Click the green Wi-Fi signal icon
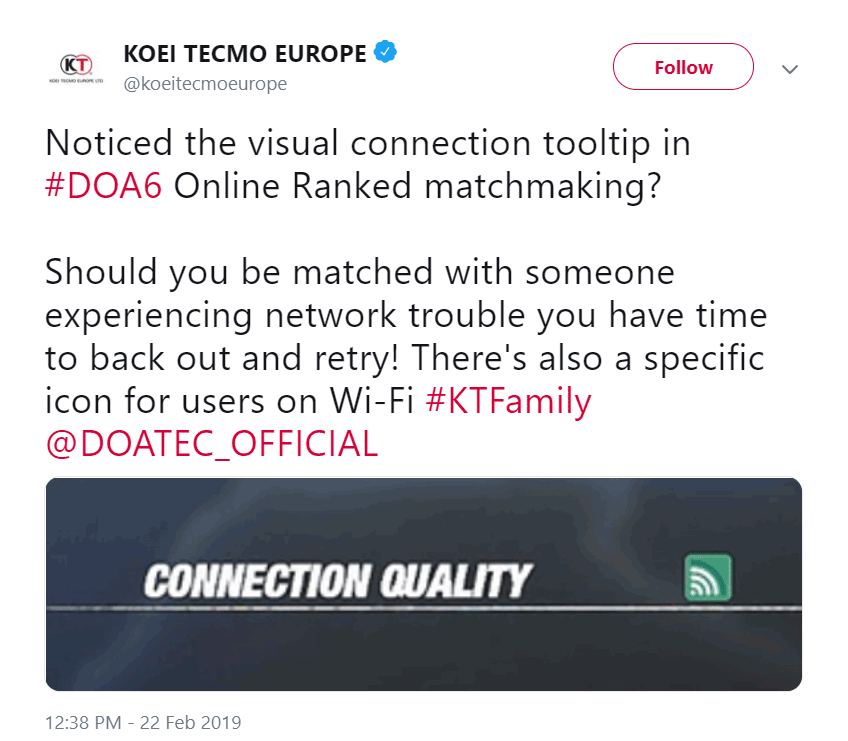The image size is (848, 741). 708,577
